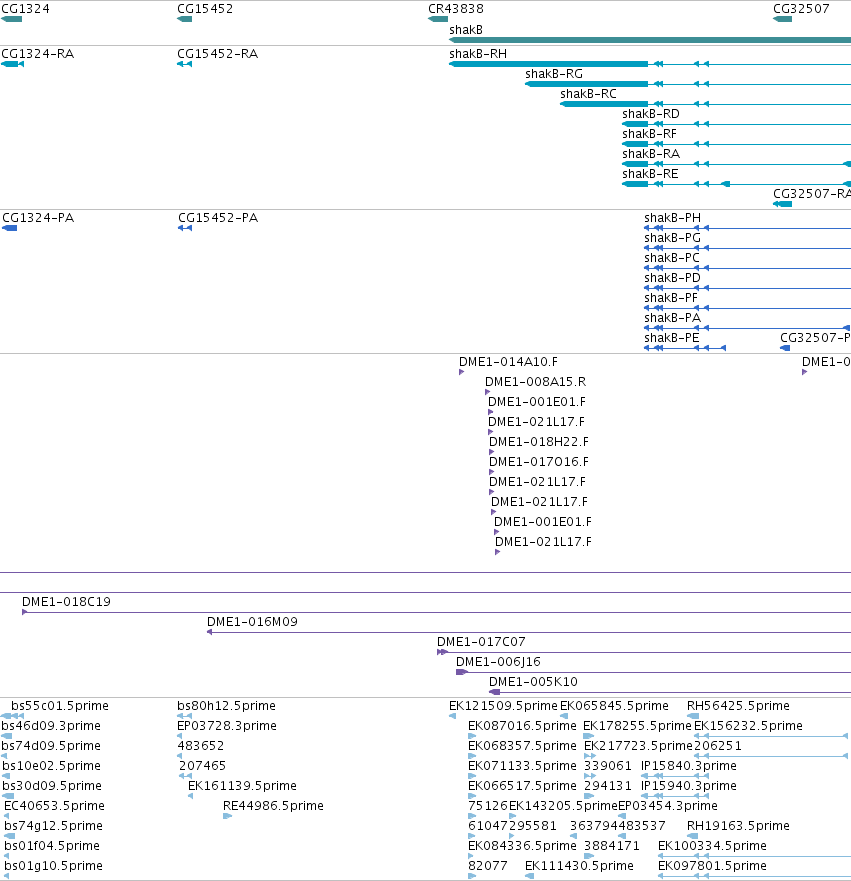Click the CR43838 gene label
Image resolution: width=851 pixels, height=881 pixels.
[x=456, y=9]
